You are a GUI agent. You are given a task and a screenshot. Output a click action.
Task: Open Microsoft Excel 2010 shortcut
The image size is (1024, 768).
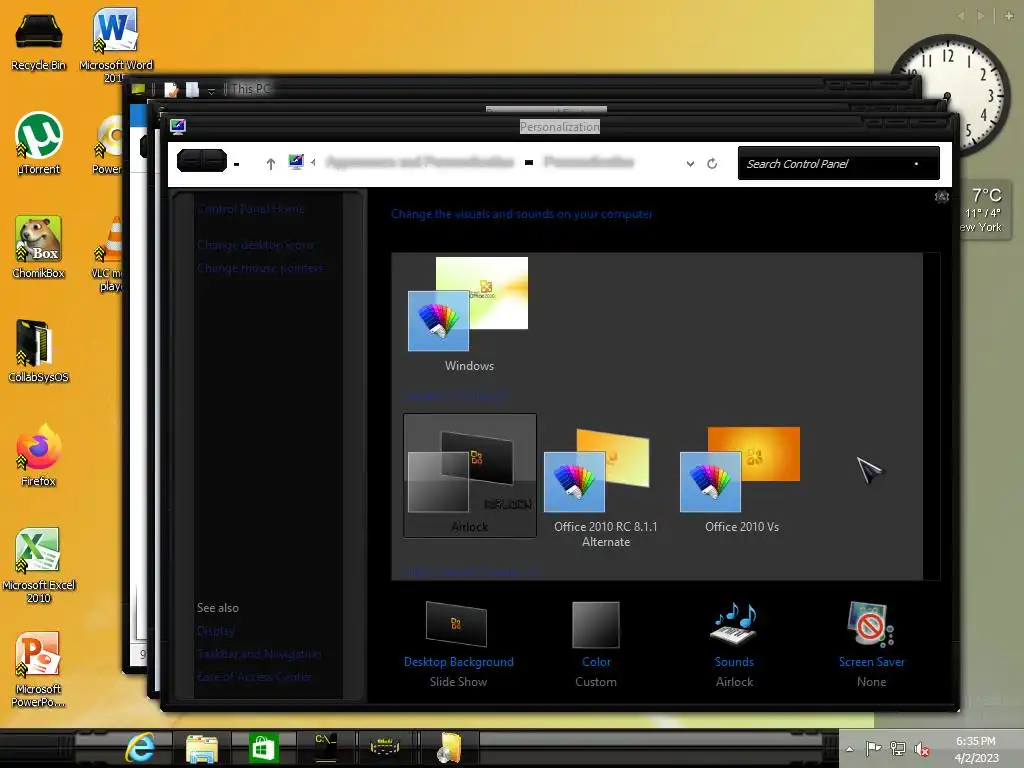pos(39,566)
